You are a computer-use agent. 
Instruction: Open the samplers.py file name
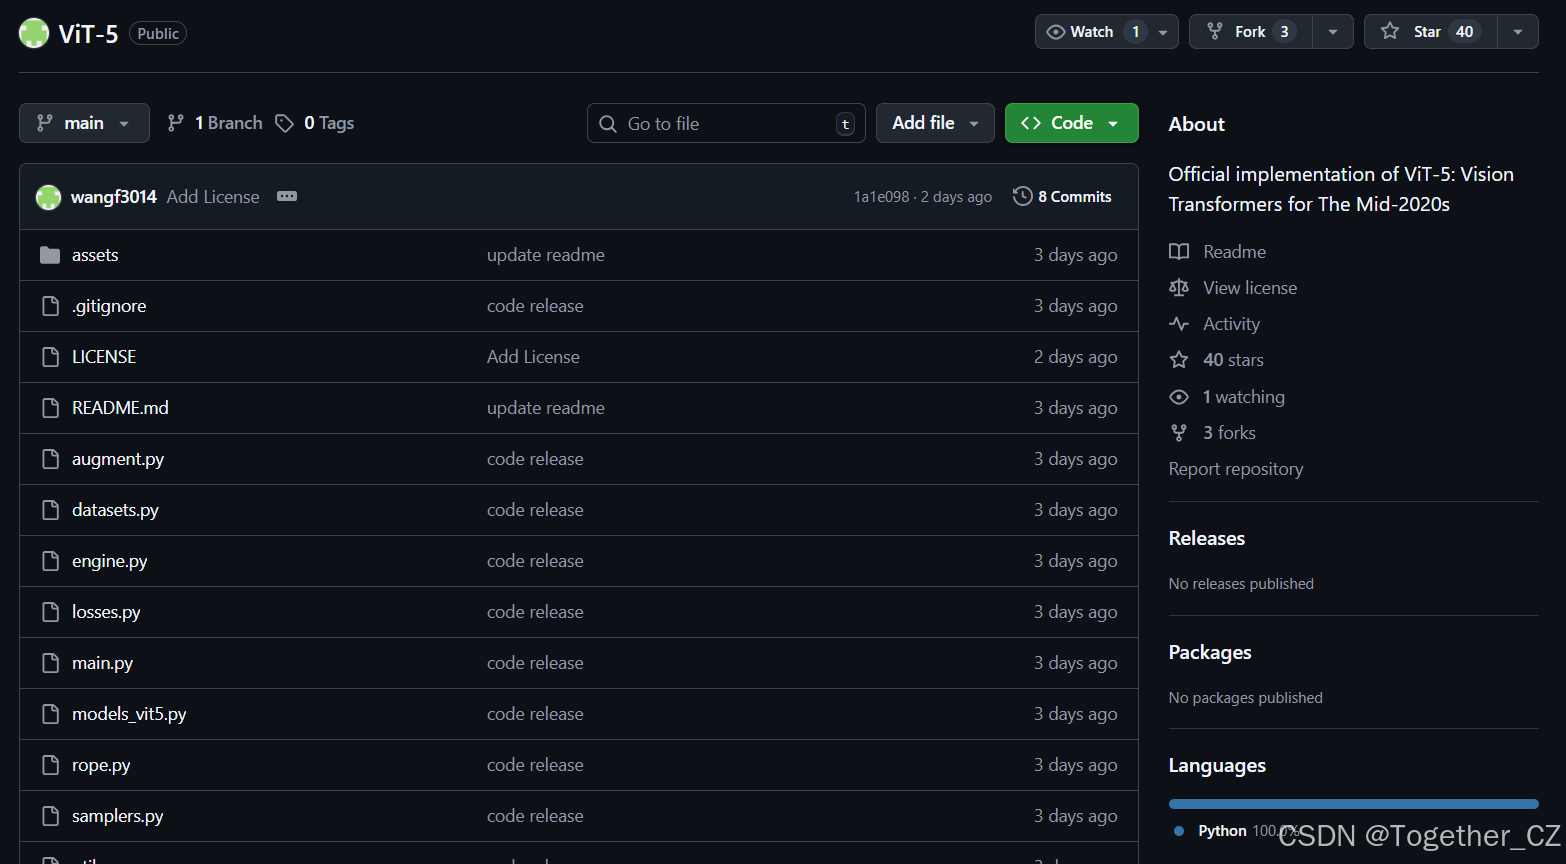tap(118, 816)
